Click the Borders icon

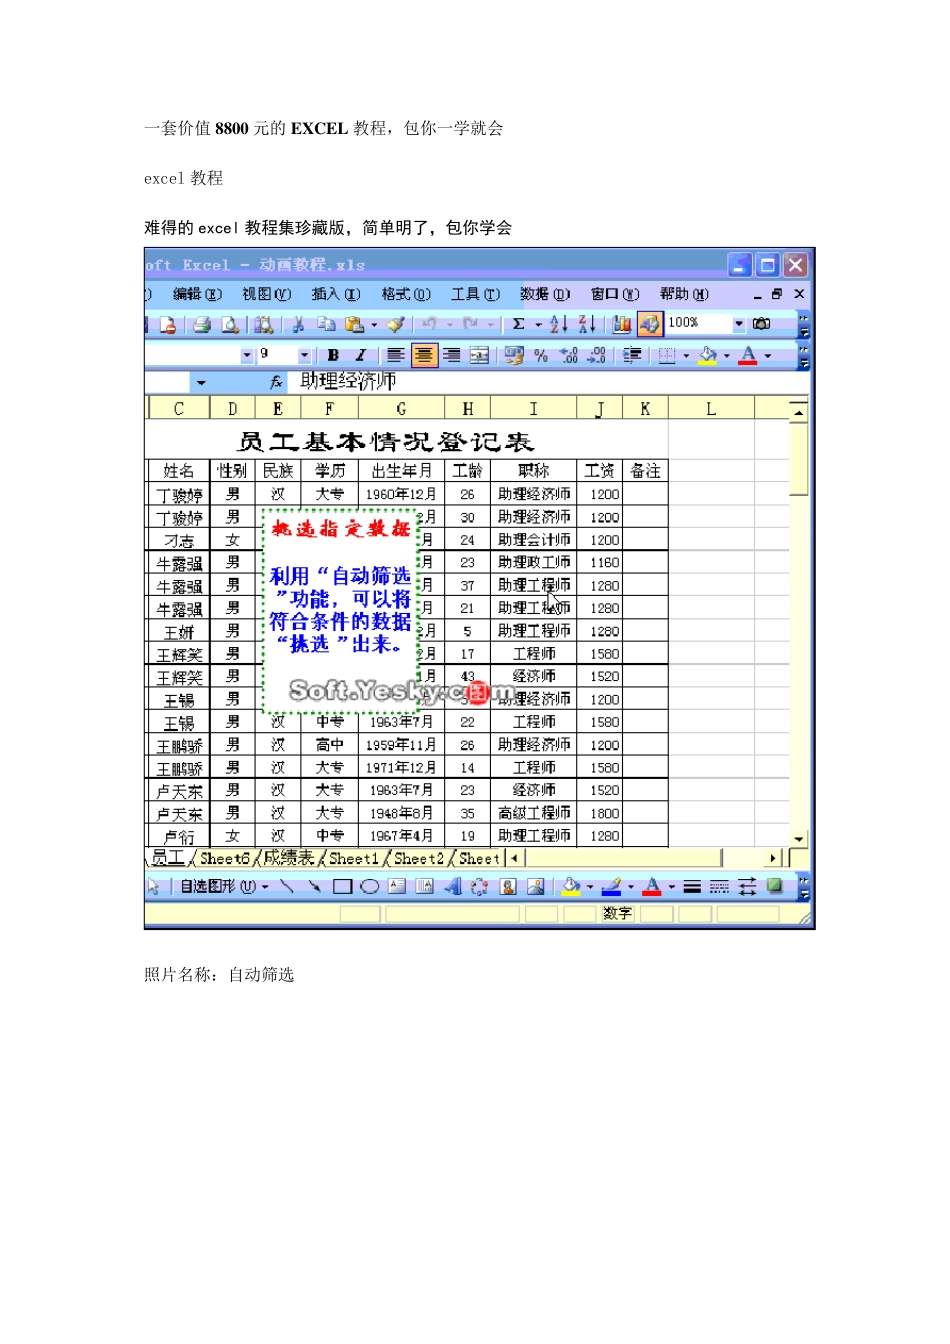tap(667, 355)
